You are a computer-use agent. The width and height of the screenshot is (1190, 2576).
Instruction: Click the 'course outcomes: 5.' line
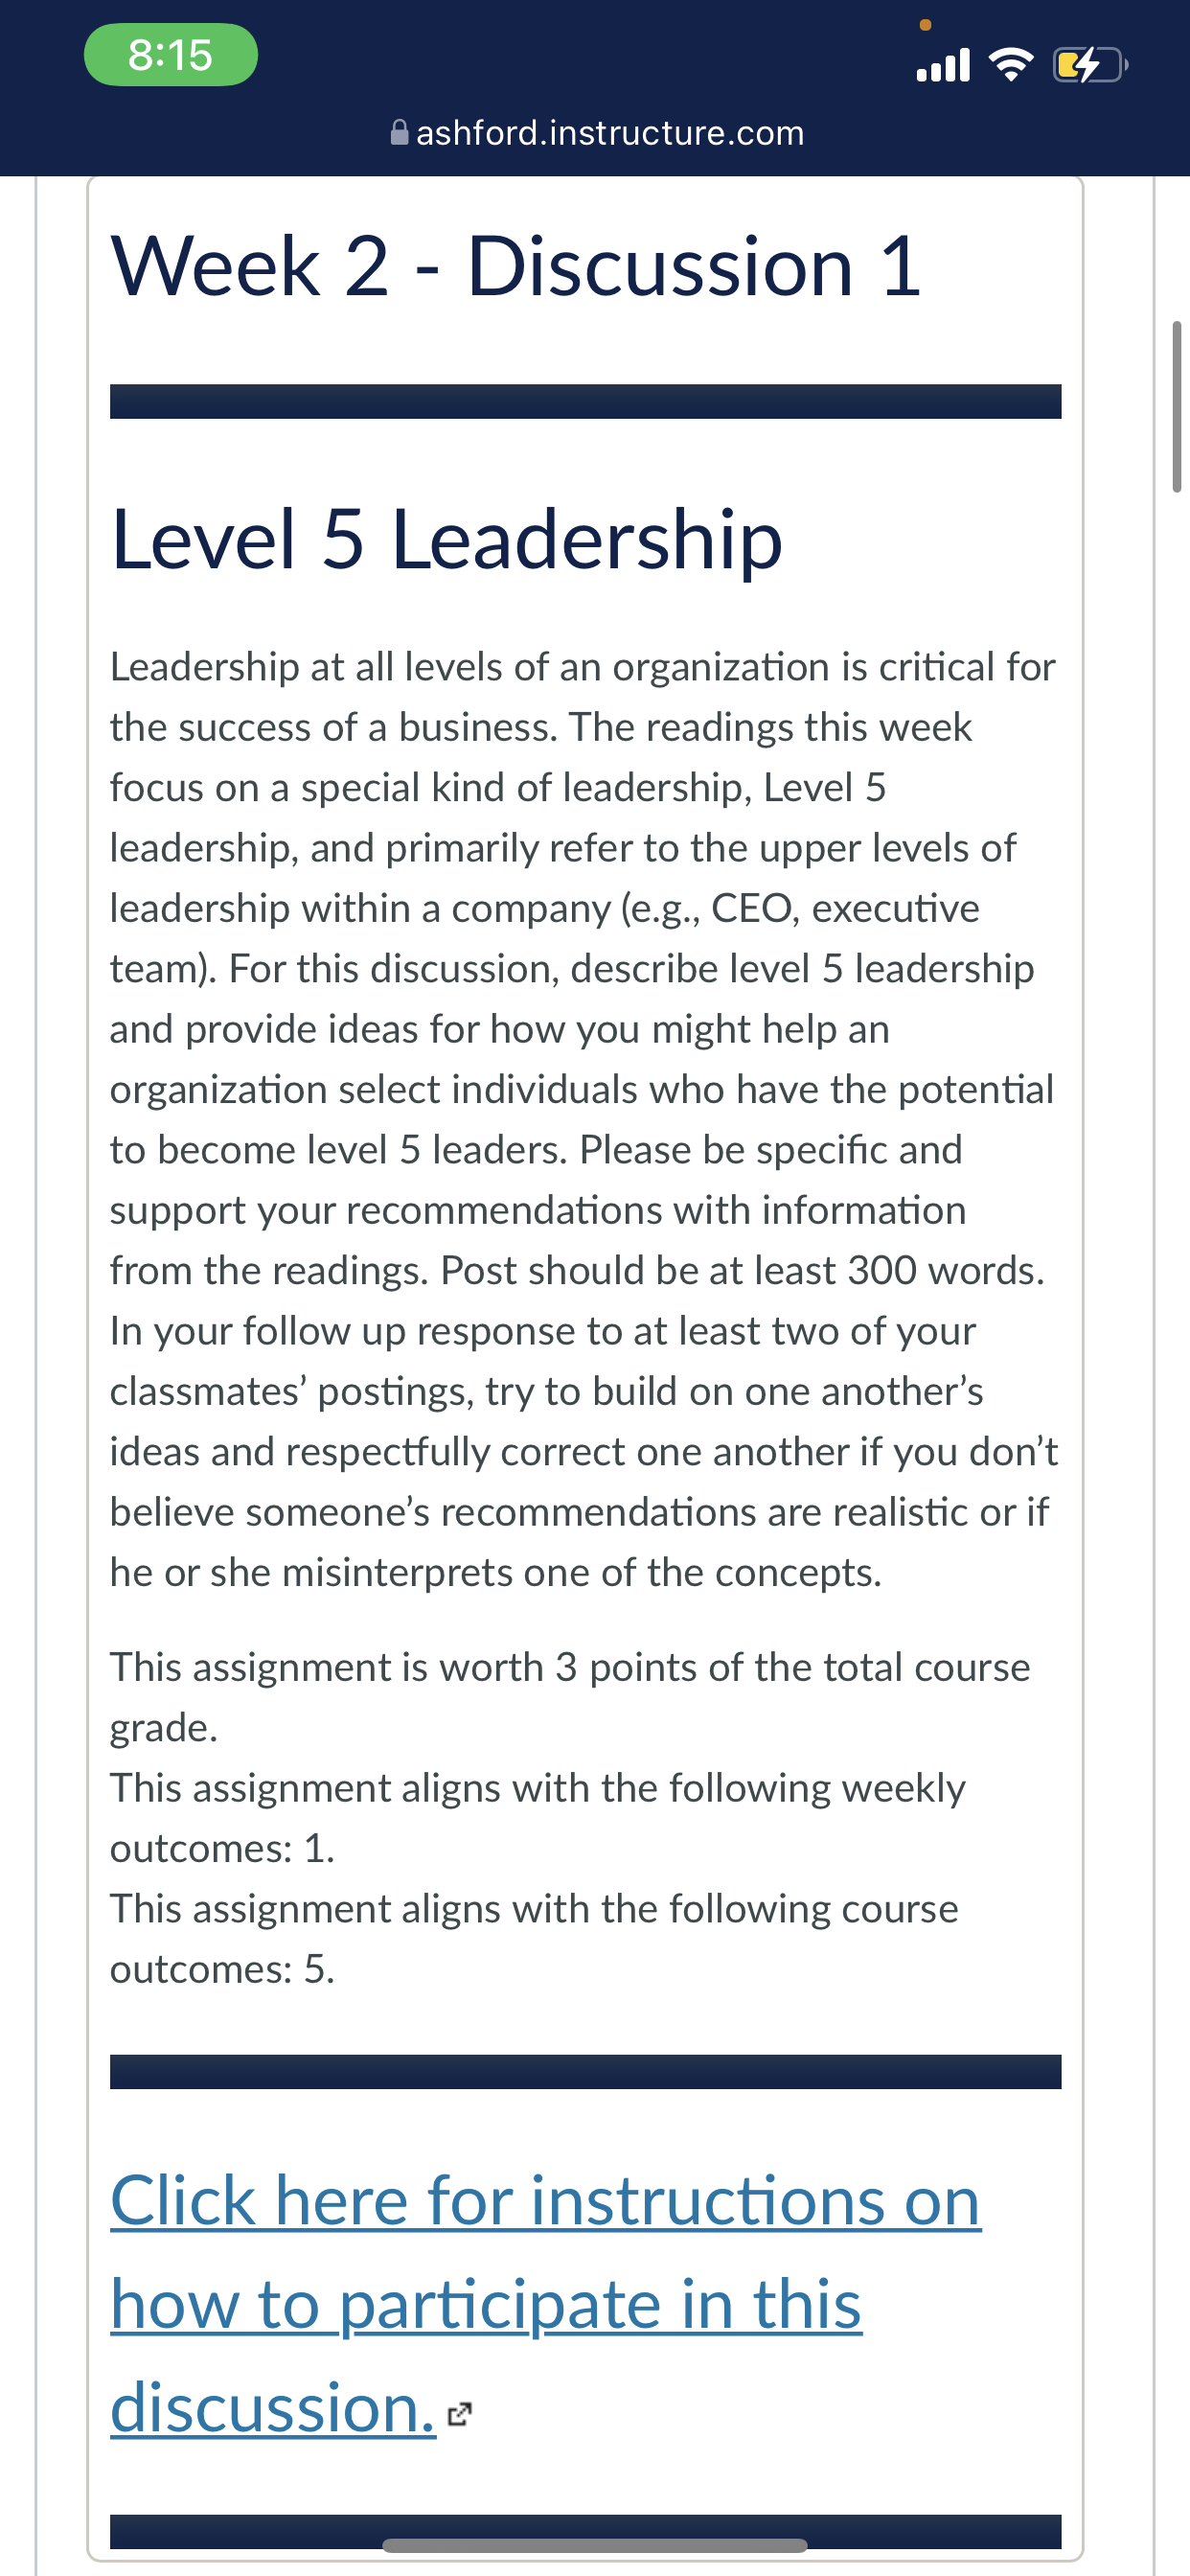click(x=534, y=1938)
